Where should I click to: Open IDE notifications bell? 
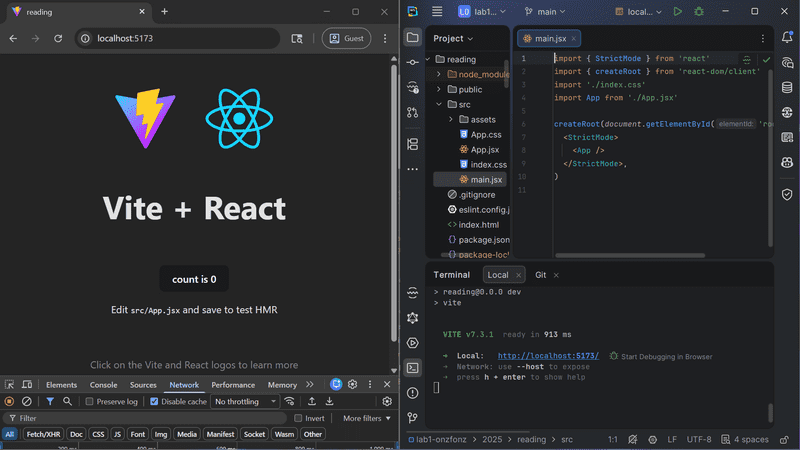(787, 37)
